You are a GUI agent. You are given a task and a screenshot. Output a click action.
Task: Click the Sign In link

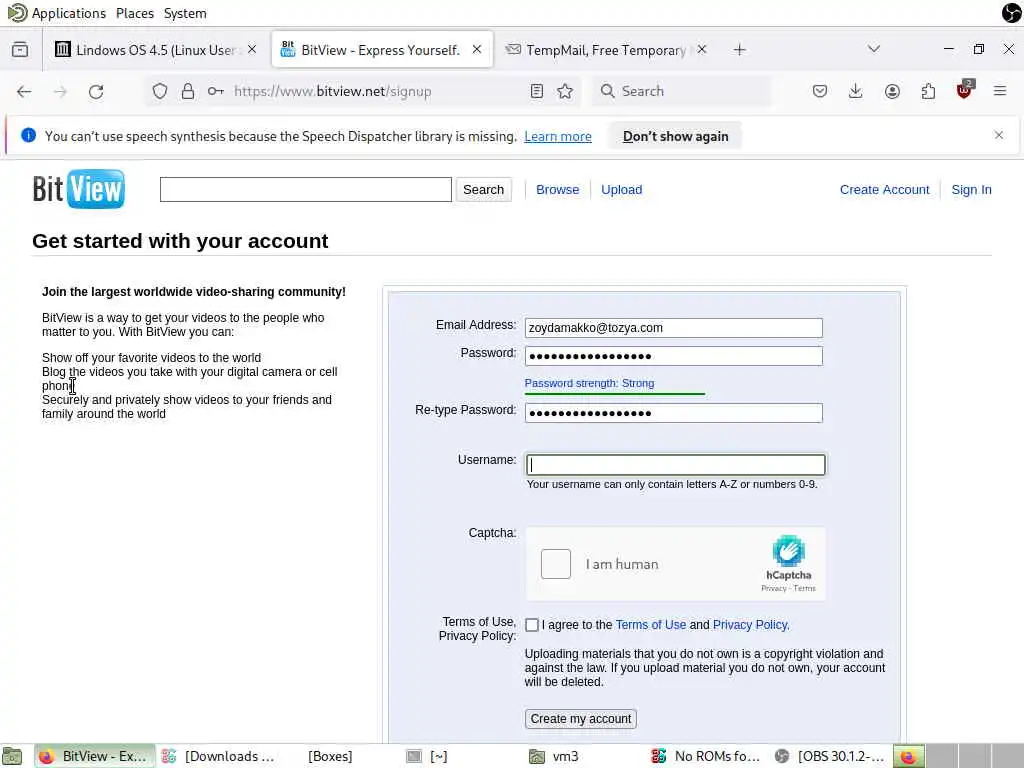tap(971, 189)
